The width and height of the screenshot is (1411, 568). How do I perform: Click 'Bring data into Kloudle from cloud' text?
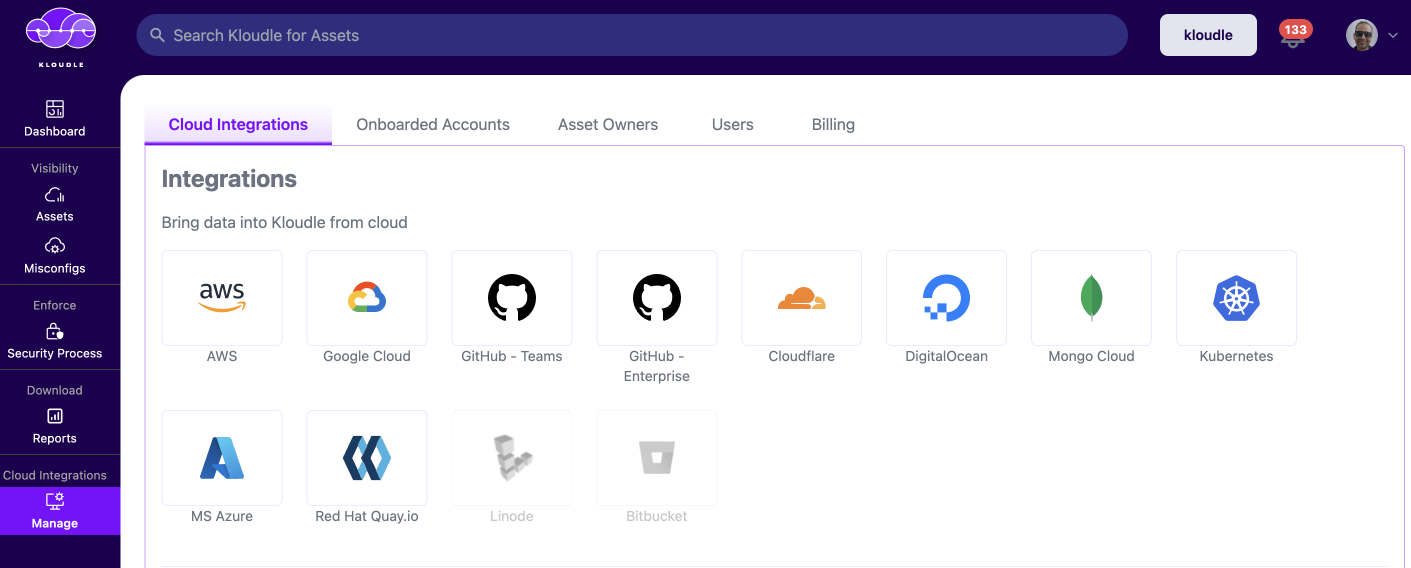coord(285,222)
